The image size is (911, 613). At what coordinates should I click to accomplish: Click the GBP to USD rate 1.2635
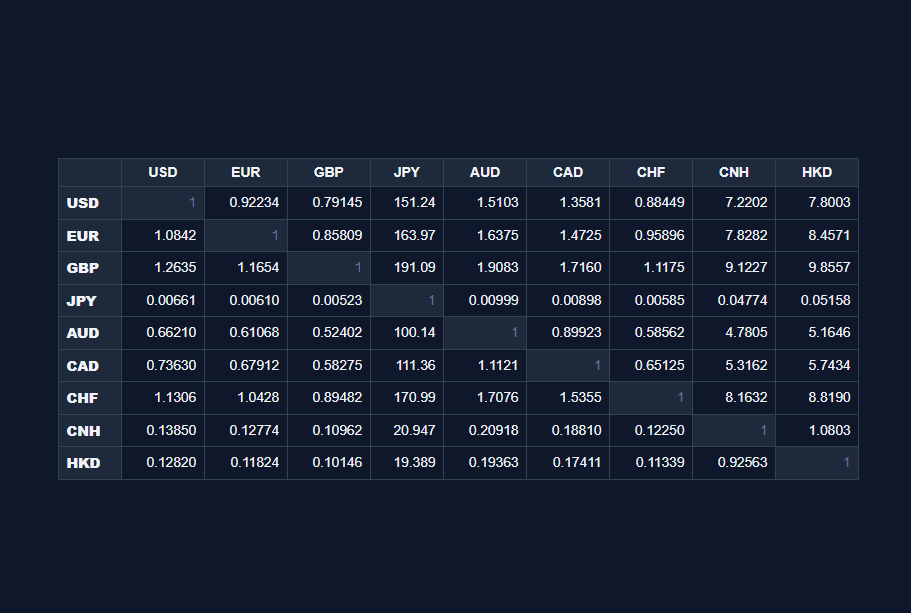(x=163, y=268)
